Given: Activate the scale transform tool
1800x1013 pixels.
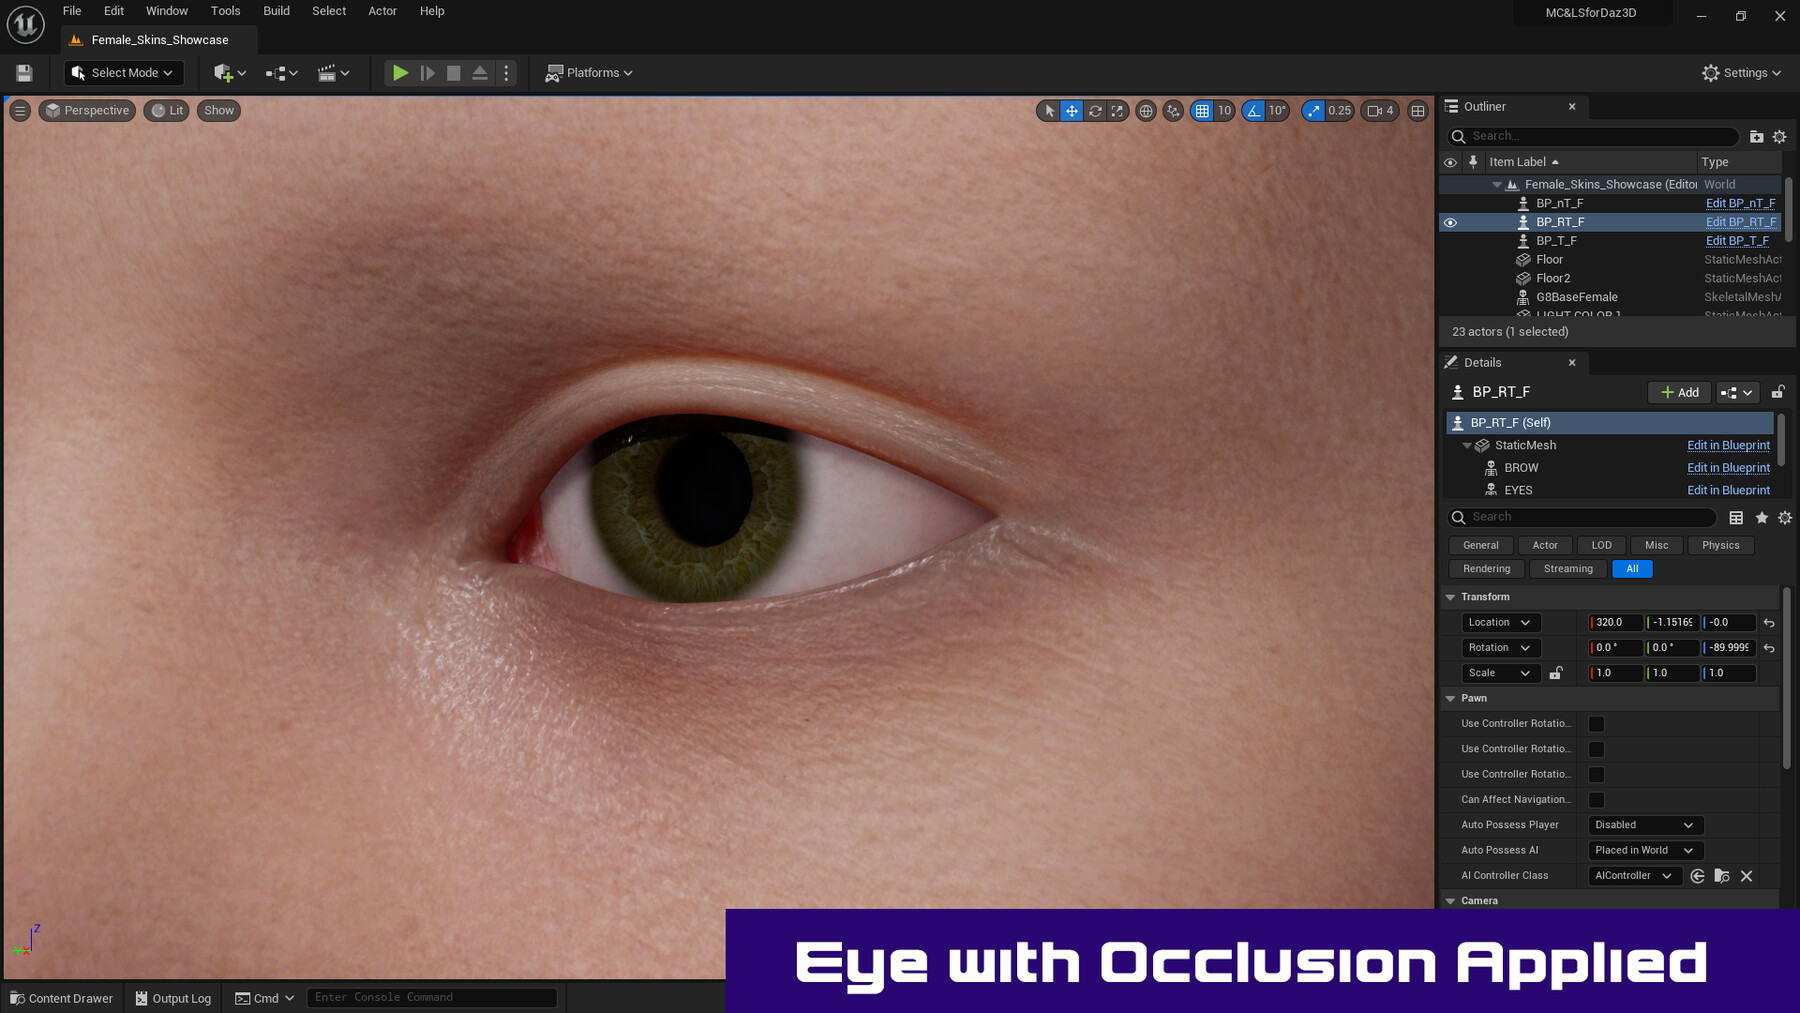Looking at the screenshot, I should click(1117, 110).
